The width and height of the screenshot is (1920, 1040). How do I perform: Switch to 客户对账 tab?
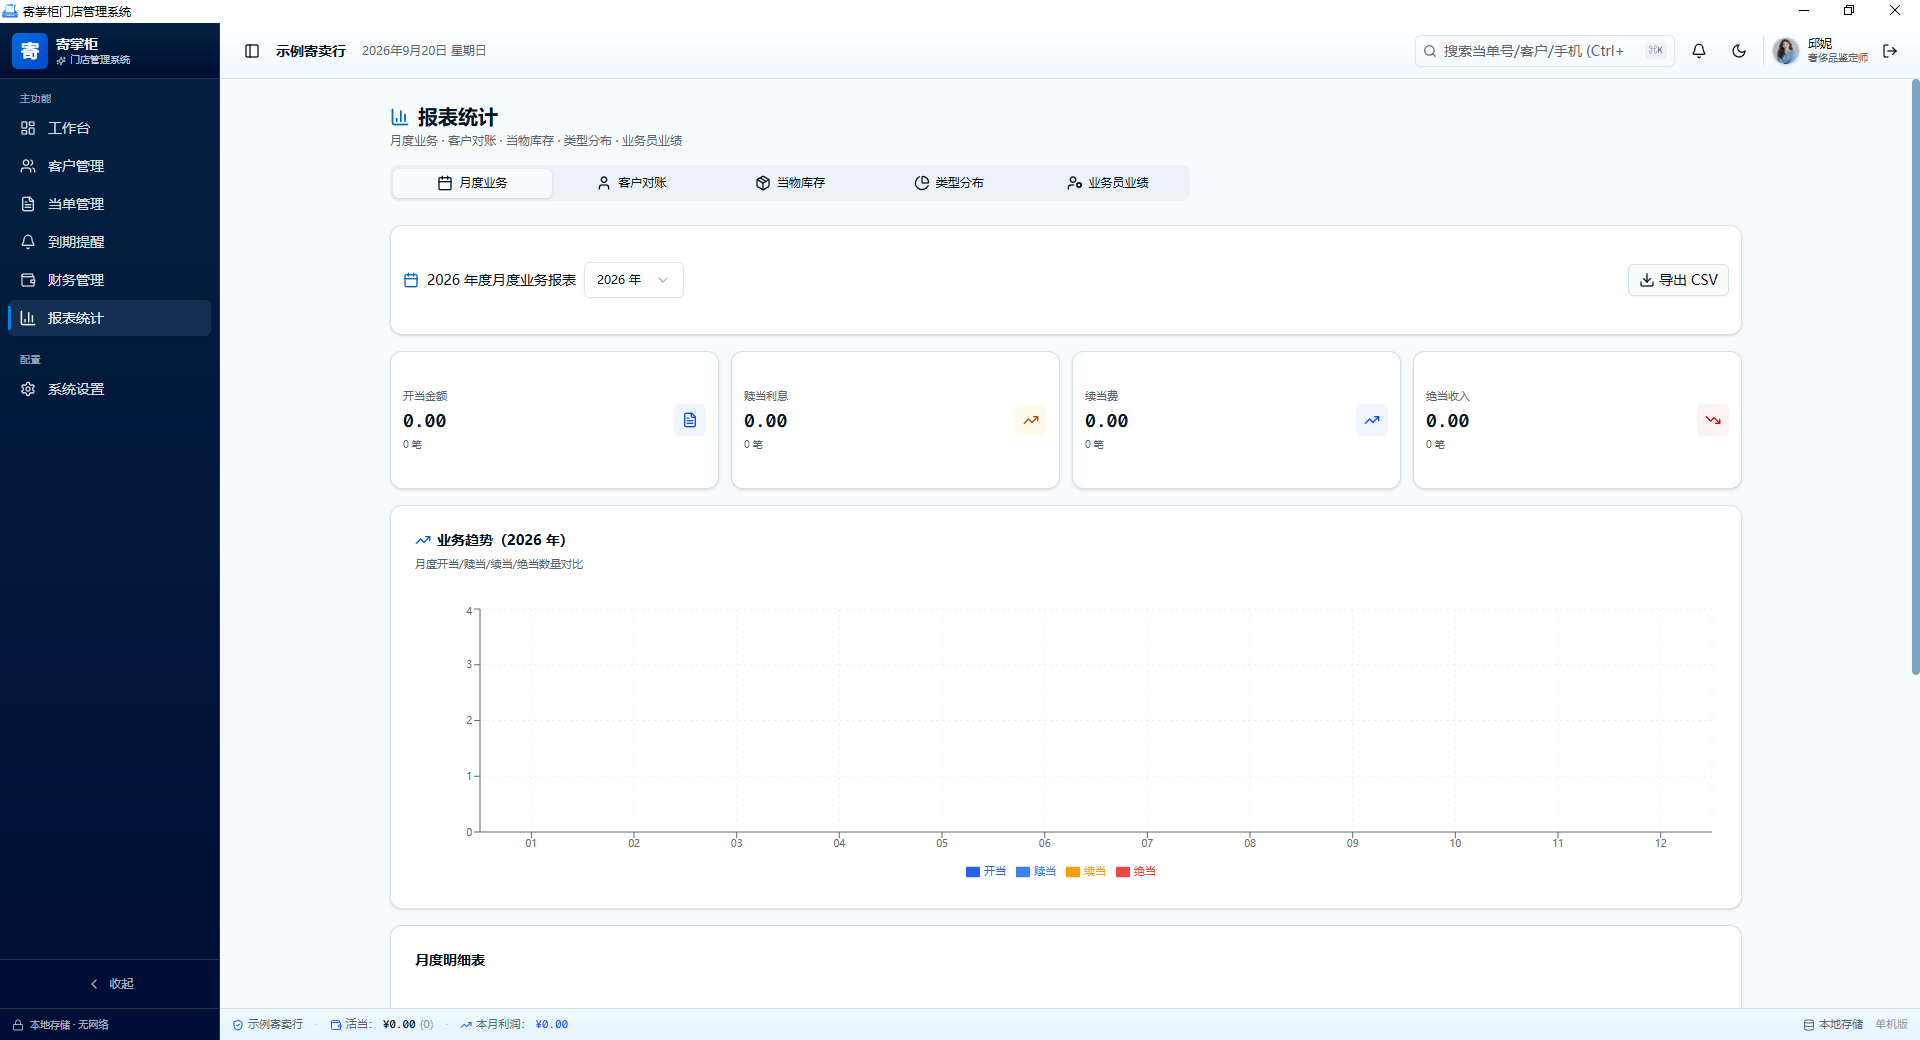tap(632, 183)
